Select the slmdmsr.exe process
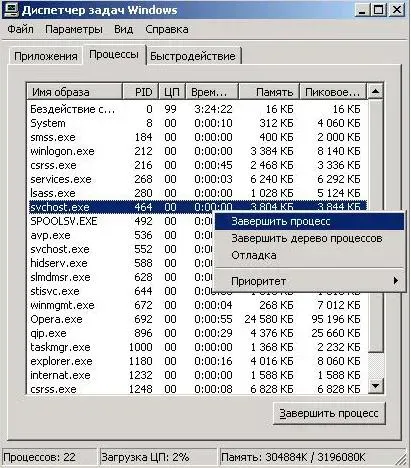This screenshot has width=411, height=468. 121,277
